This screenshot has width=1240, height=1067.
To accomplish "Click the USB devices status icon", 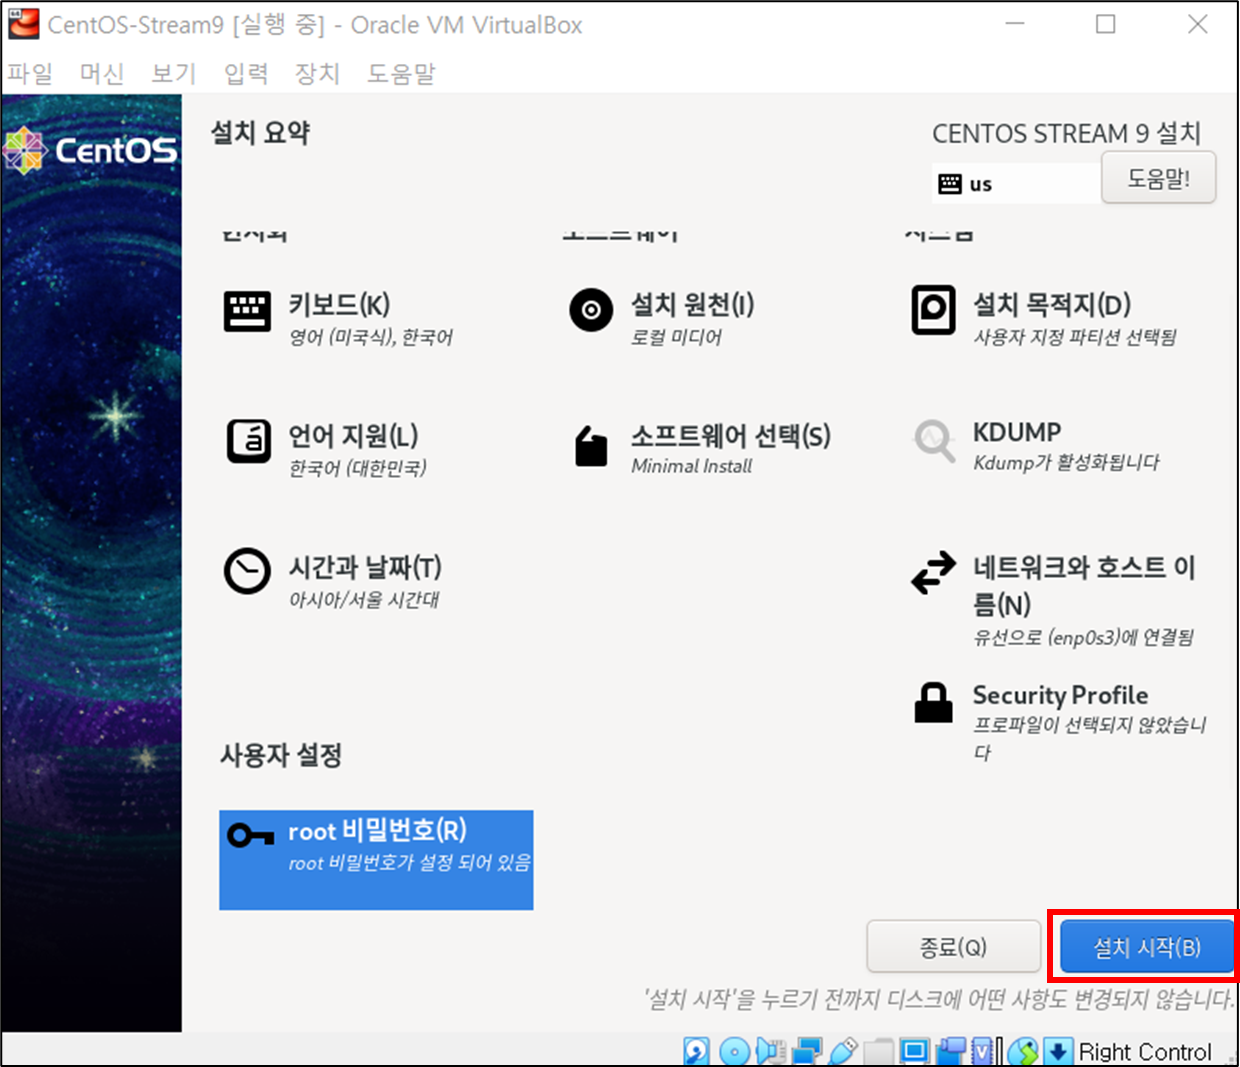I will 844,1051.
